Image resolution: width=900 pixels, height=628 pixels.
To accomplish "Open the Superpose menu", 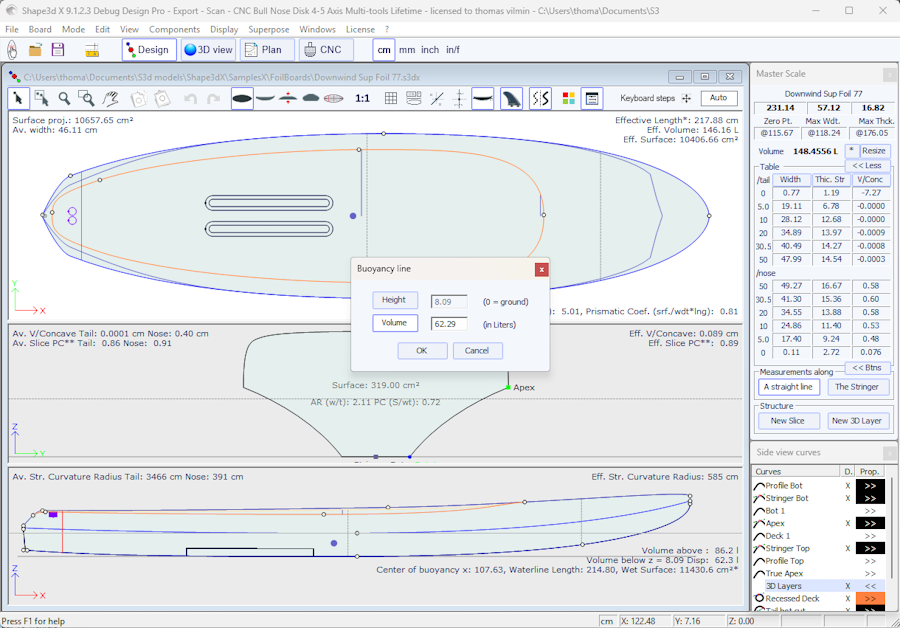I will [268, 30].
